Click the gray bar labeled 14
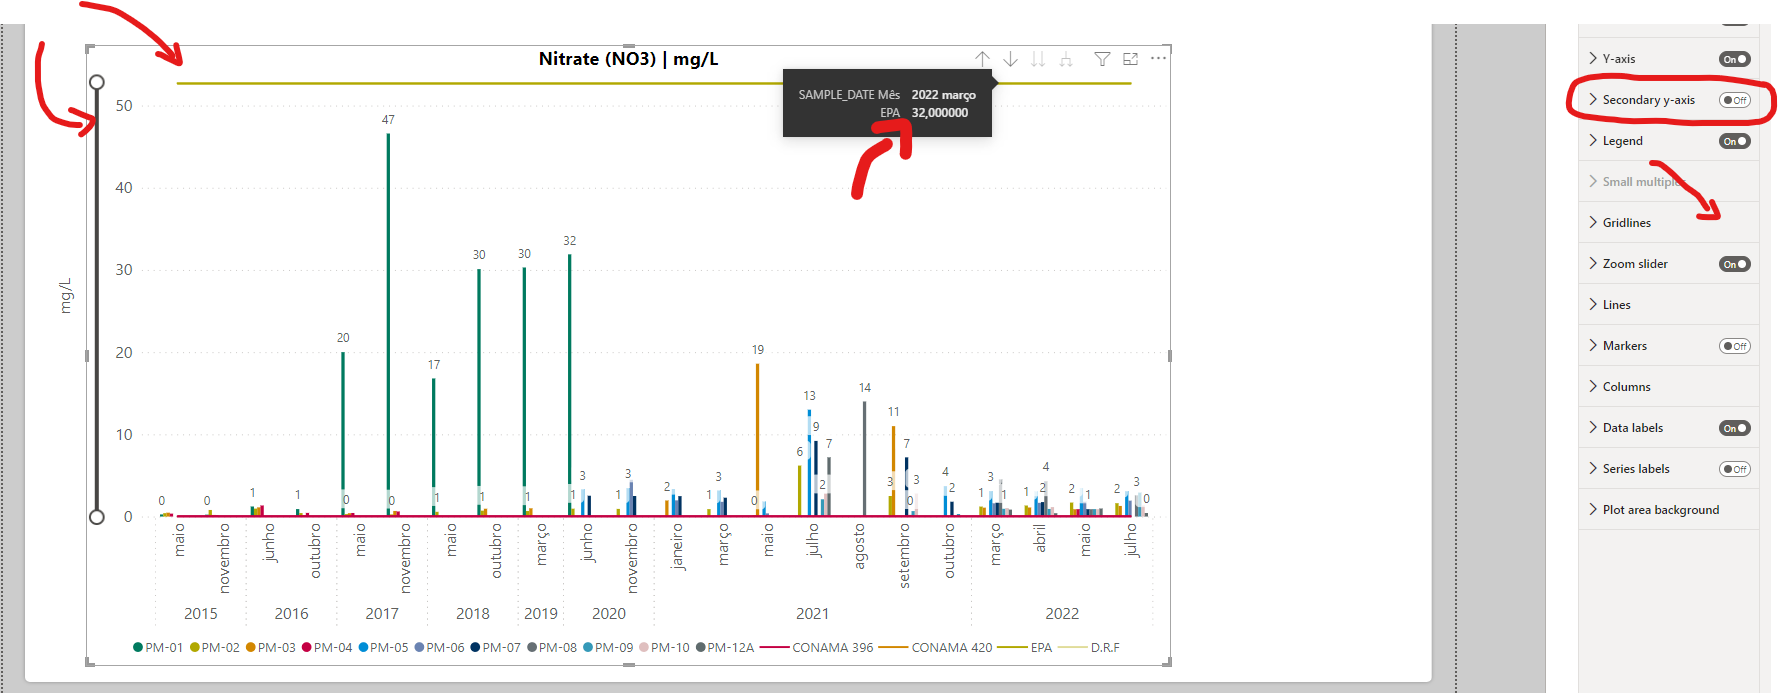Image resolution: width=1778 pixels, height=693 pixels. click(x=864, y=459)
